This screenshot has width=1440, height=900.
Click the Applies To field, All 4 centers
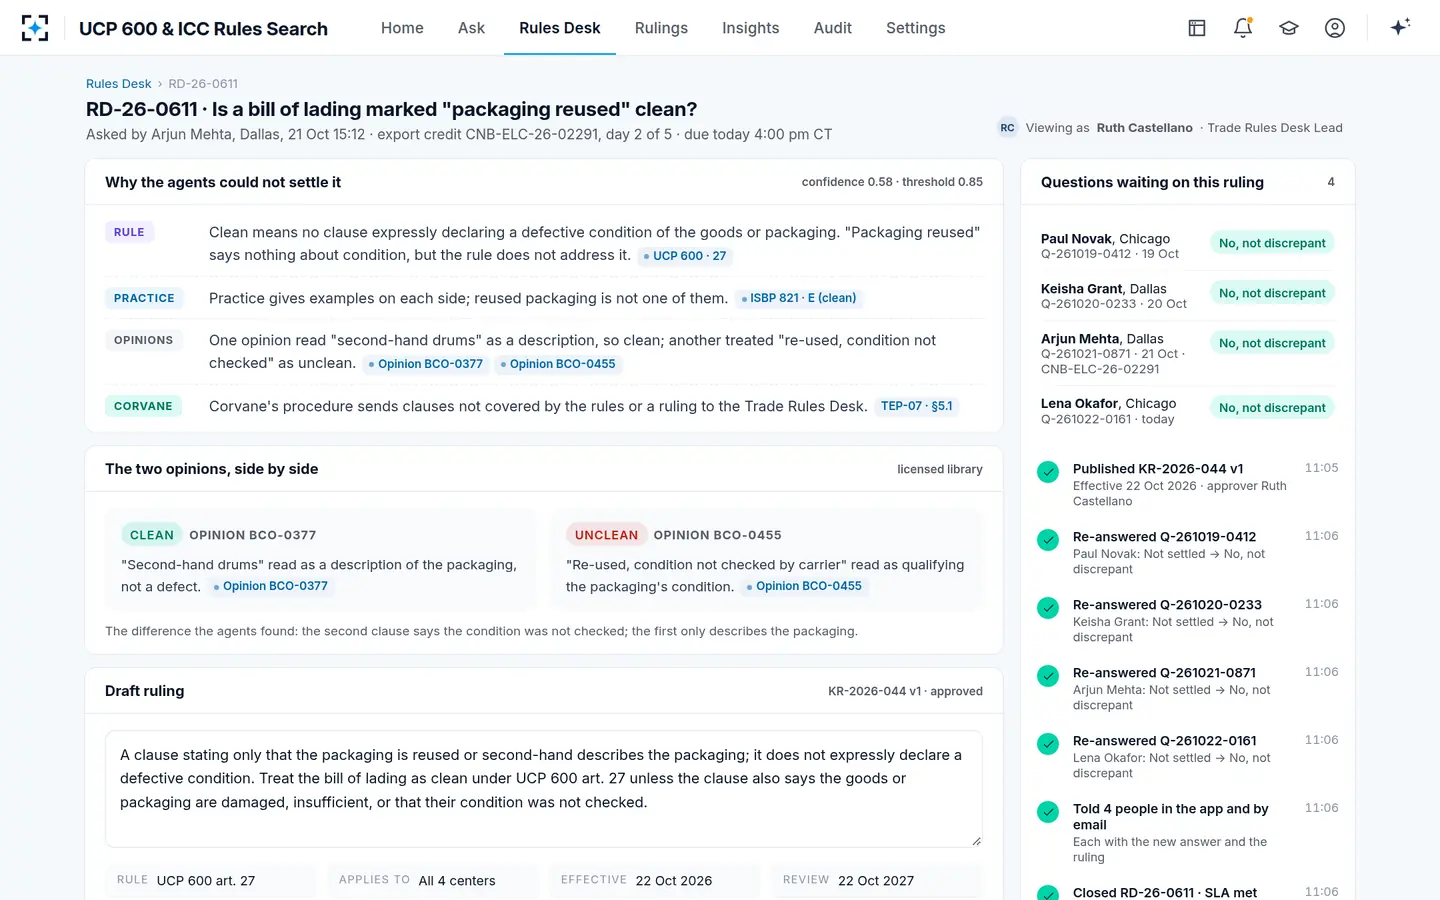pyautogui.click(x=433, y=880)
